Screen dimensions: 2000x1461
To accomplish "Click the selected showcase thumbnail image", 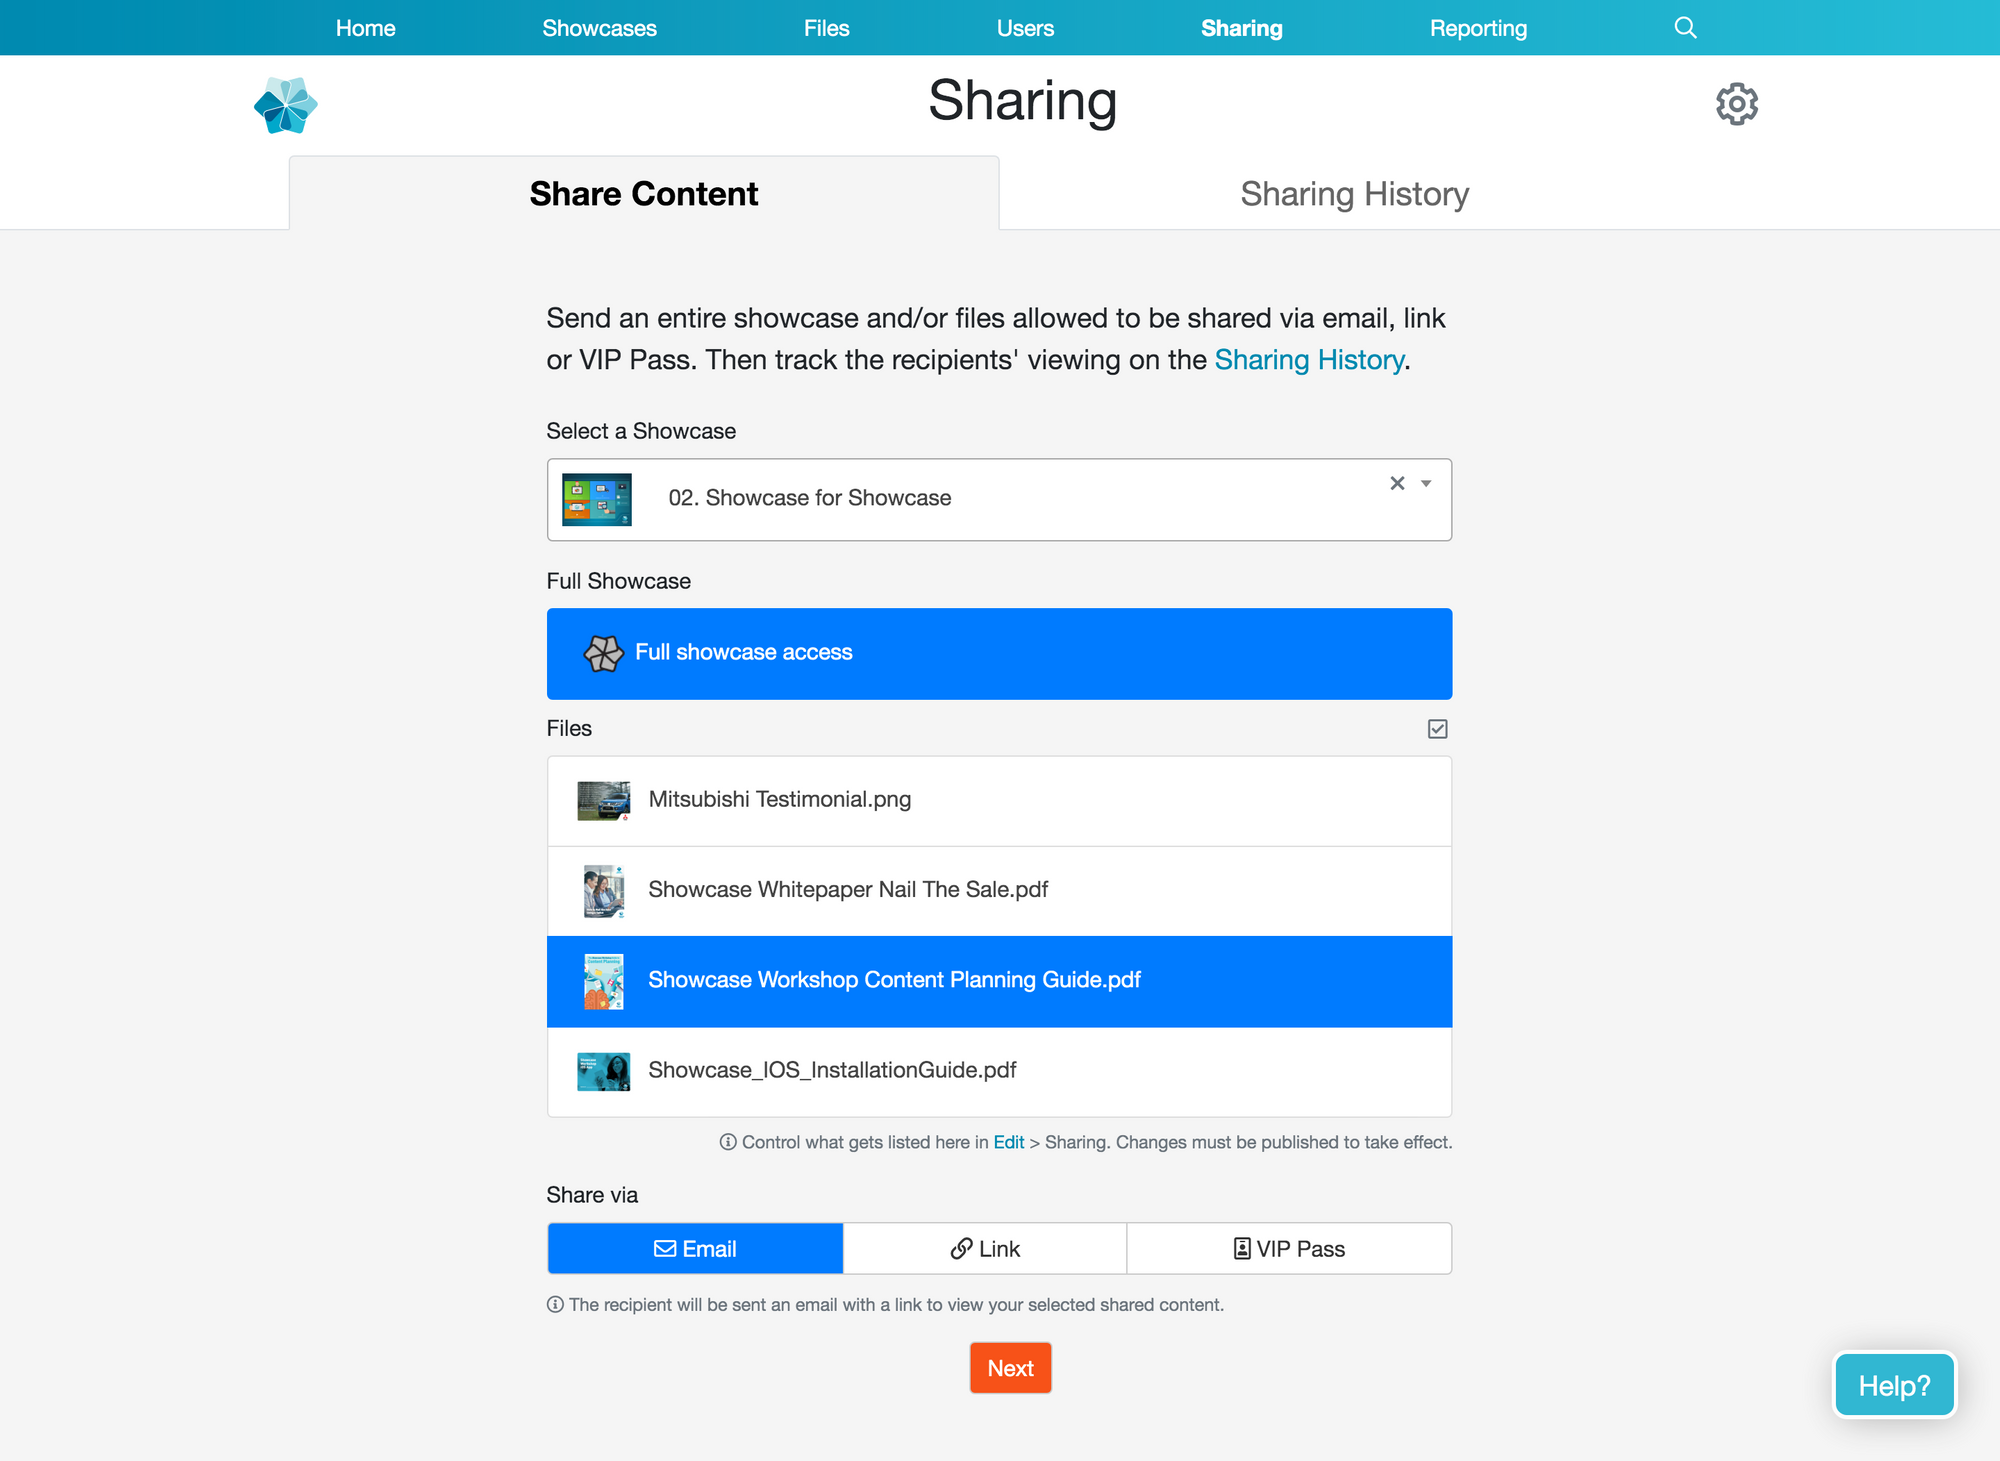I will [597, 499].
